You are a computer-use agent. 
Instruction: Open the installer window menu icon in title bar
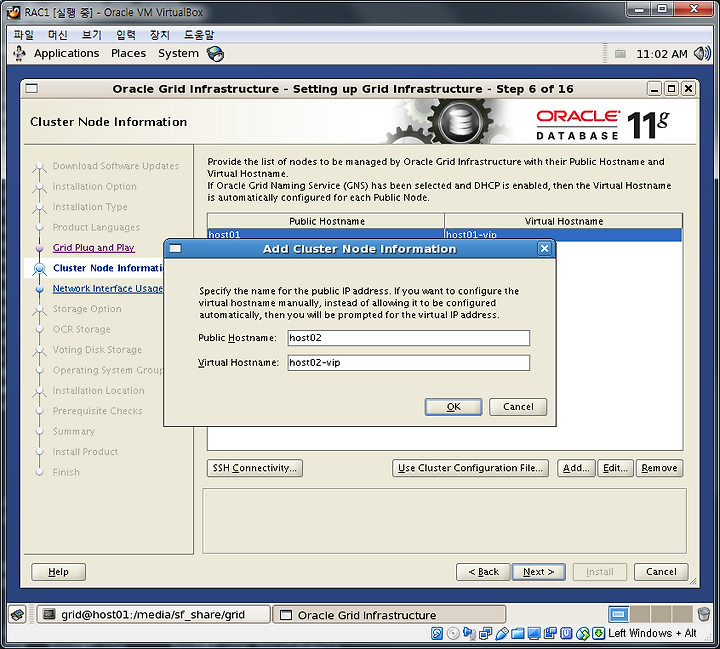click(32, 88)
